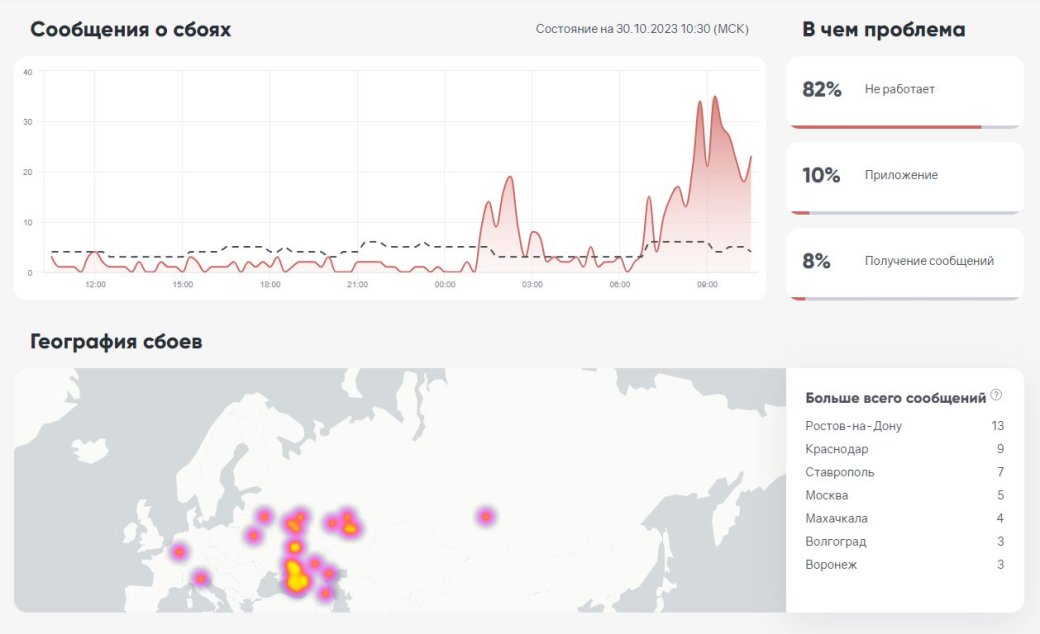Click the "12:00" time axis label
The height and width of the screenshot is (634, 1040).
[95, 285]
